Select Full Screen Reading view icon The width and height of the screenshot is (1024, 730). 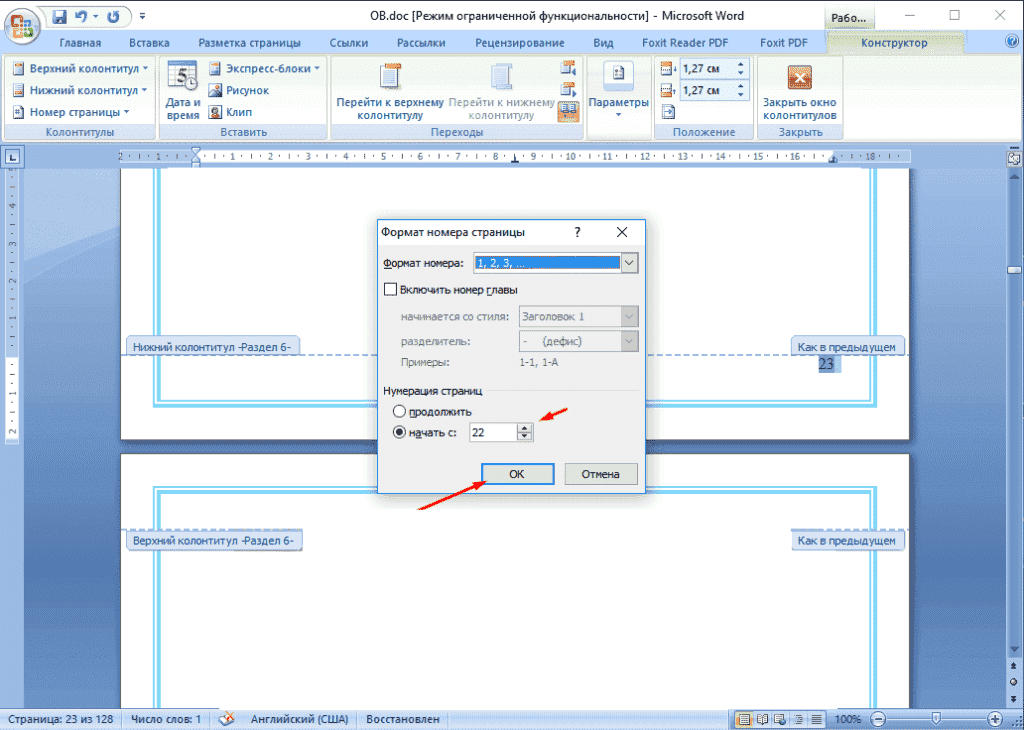[x=761, y=719]
